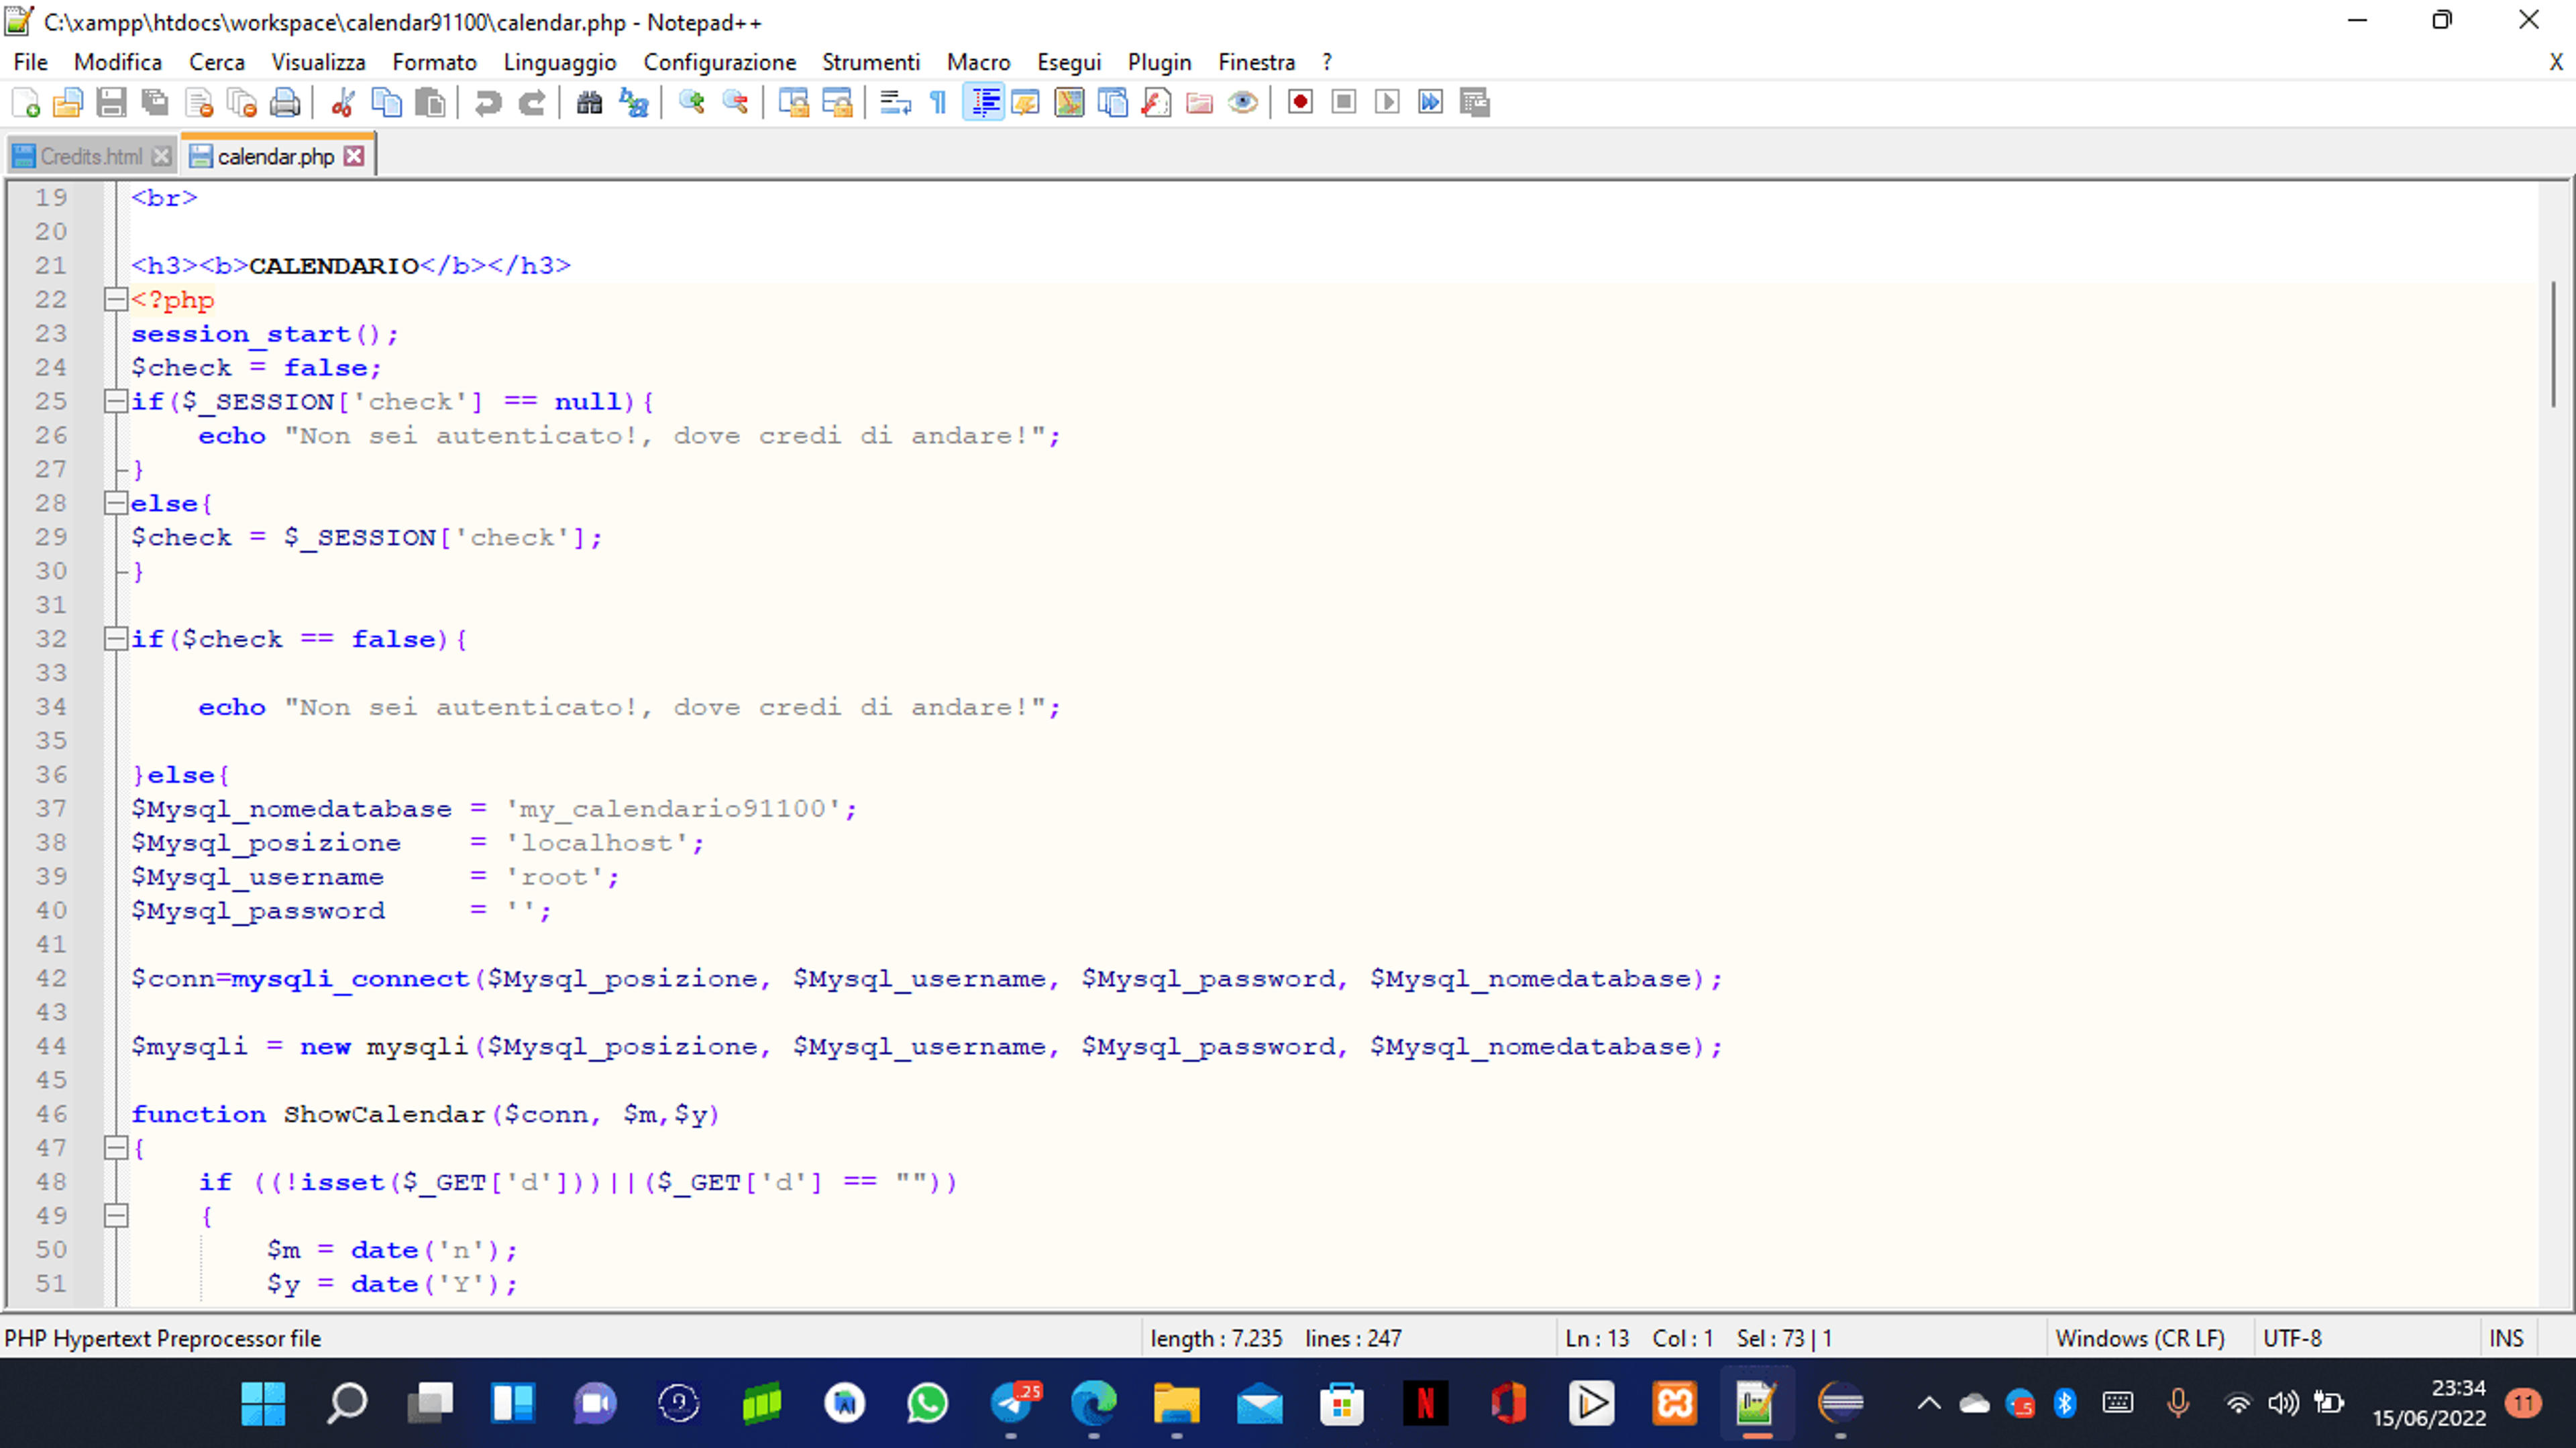Click the Copy toolbar icon
Screen dimensions: 2576x1448
click(386, 102)
